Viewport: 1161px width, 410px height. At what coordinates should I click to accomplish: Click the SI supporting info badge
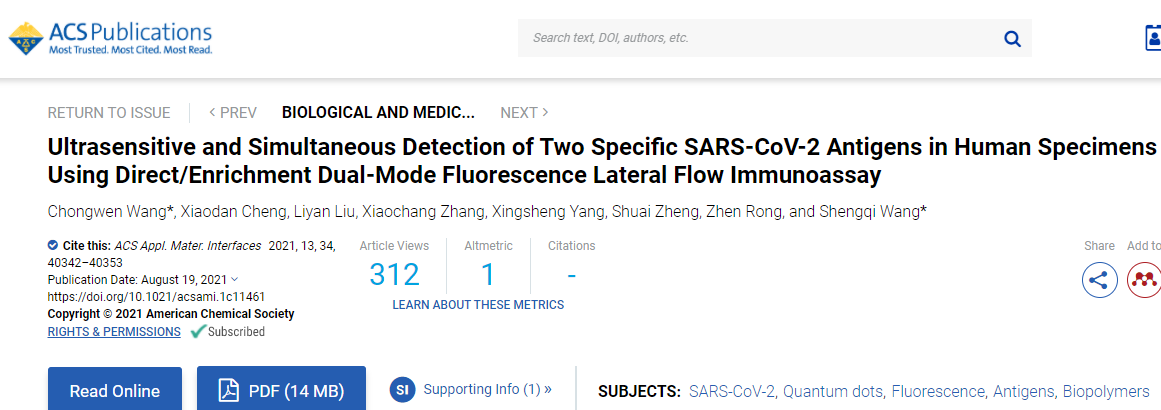403,389
